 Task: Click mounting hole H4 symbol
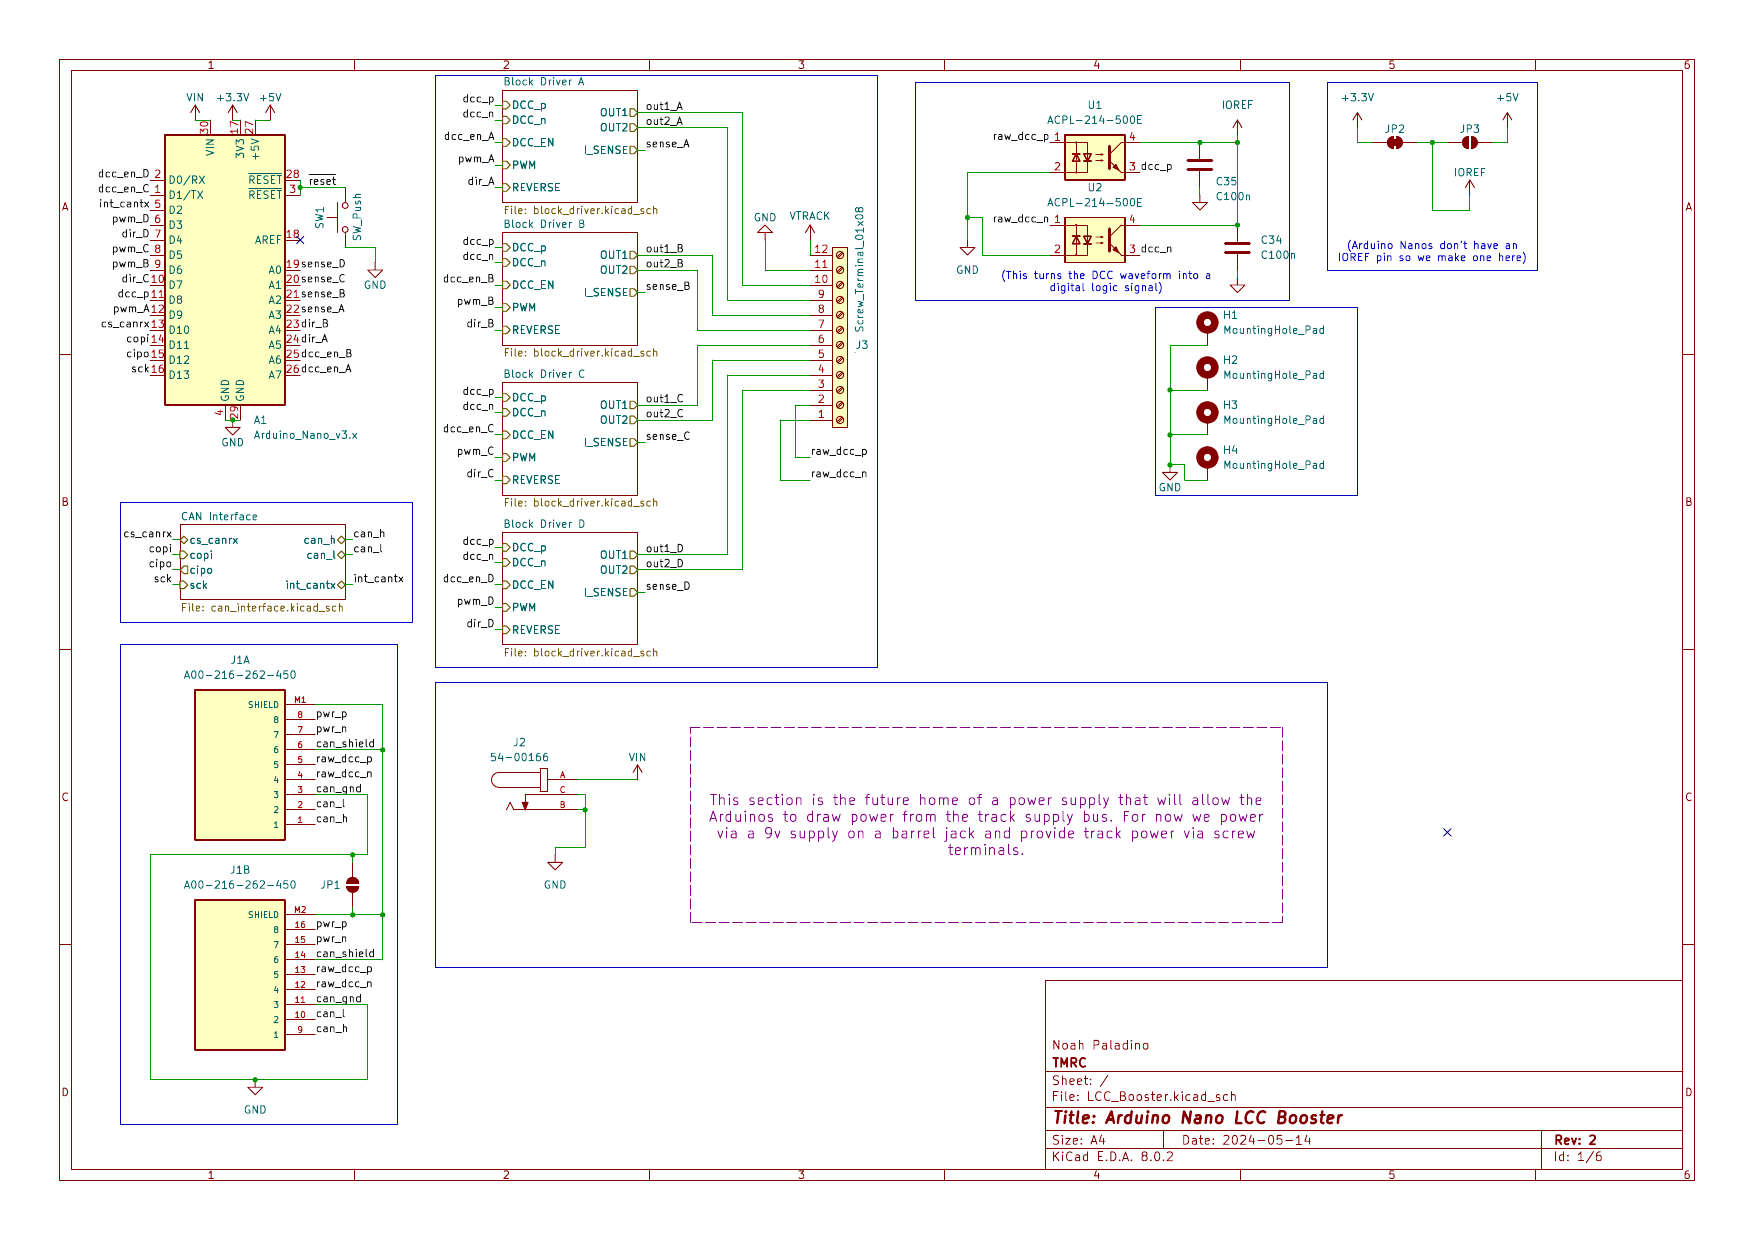click(x=1208, y=458)
